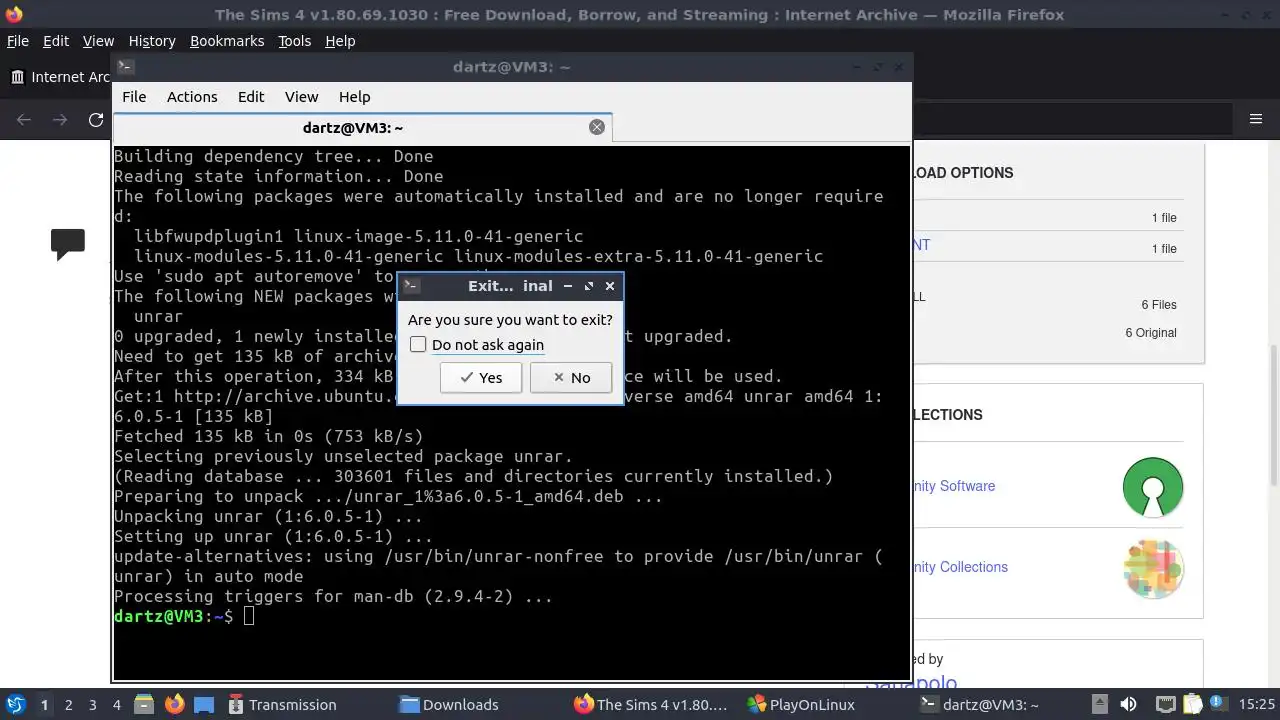The height and width of the screenshot is (720, 1280).
Task: Go back in Firefox
Action: coord(24,120)
